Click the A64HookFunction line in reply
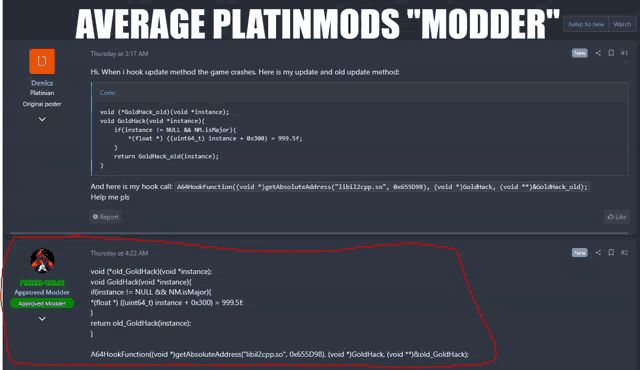Image resolution: width=640 pixels, height=370 pixels. point(280,354)
